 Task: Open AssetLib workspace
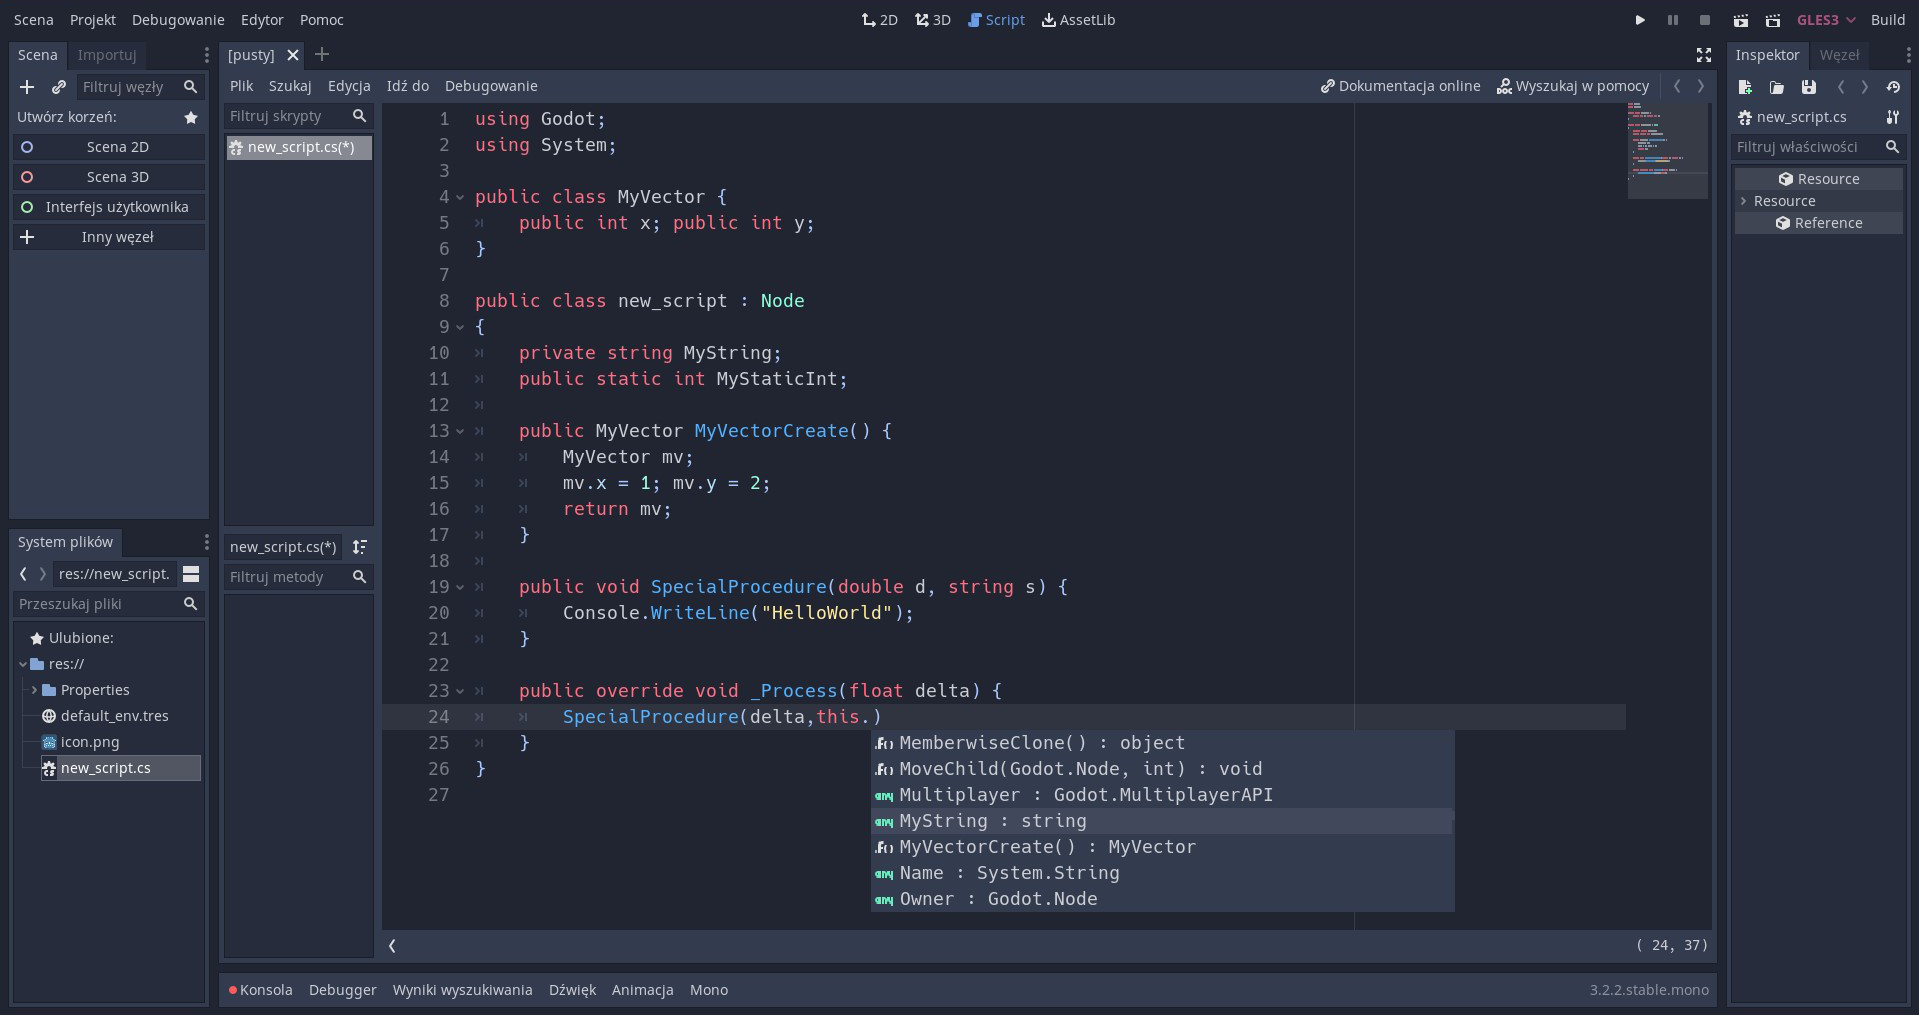pyautogui.click(x=1078, y=20)
